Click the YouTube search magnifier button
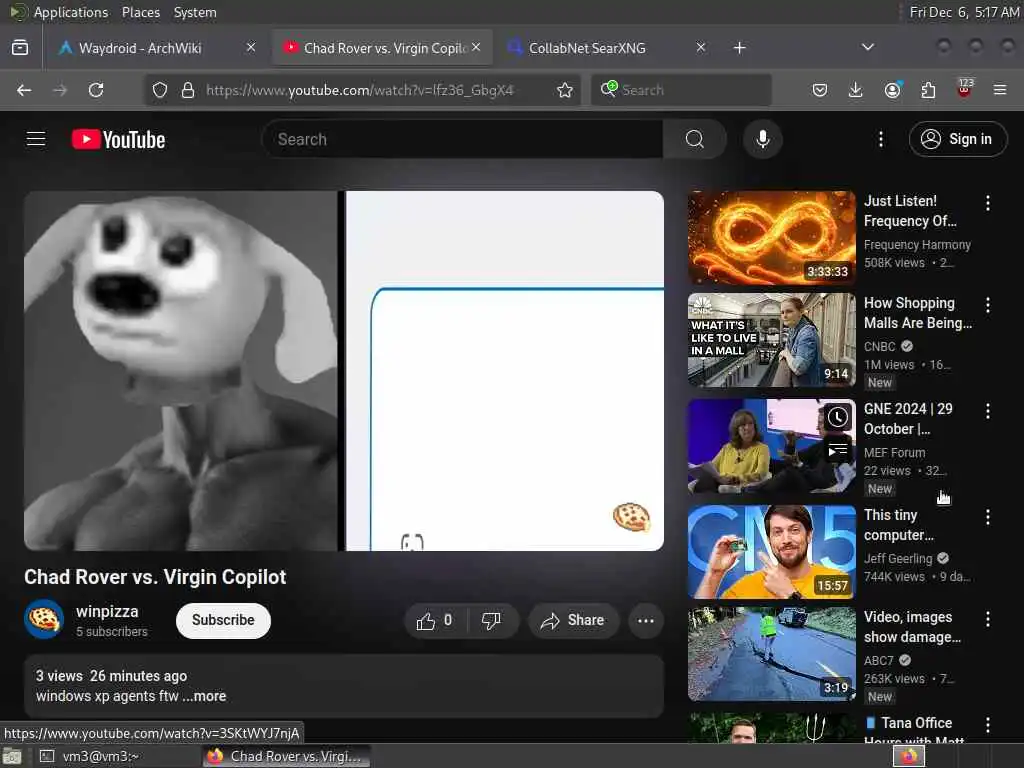1024x768 pixels. [x=695, y=139]
